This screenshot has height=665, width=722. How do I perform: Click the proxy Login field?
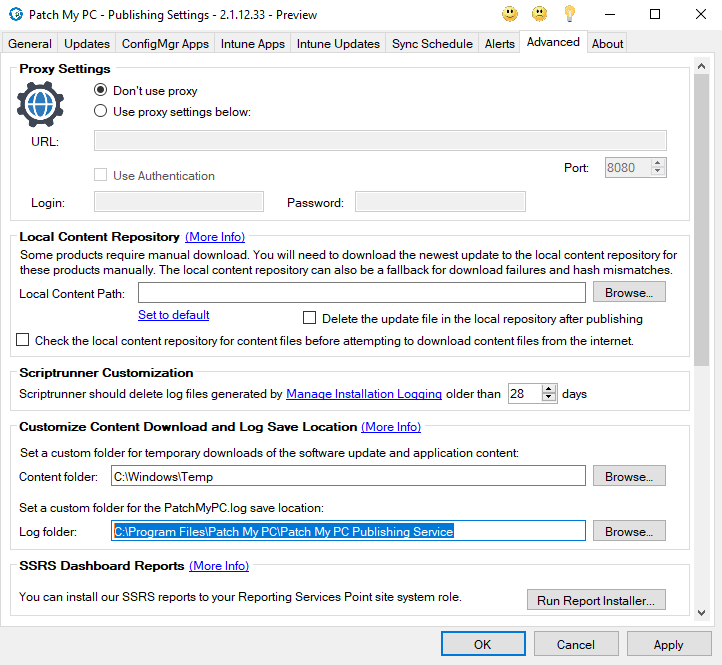(x=179, y=202)
